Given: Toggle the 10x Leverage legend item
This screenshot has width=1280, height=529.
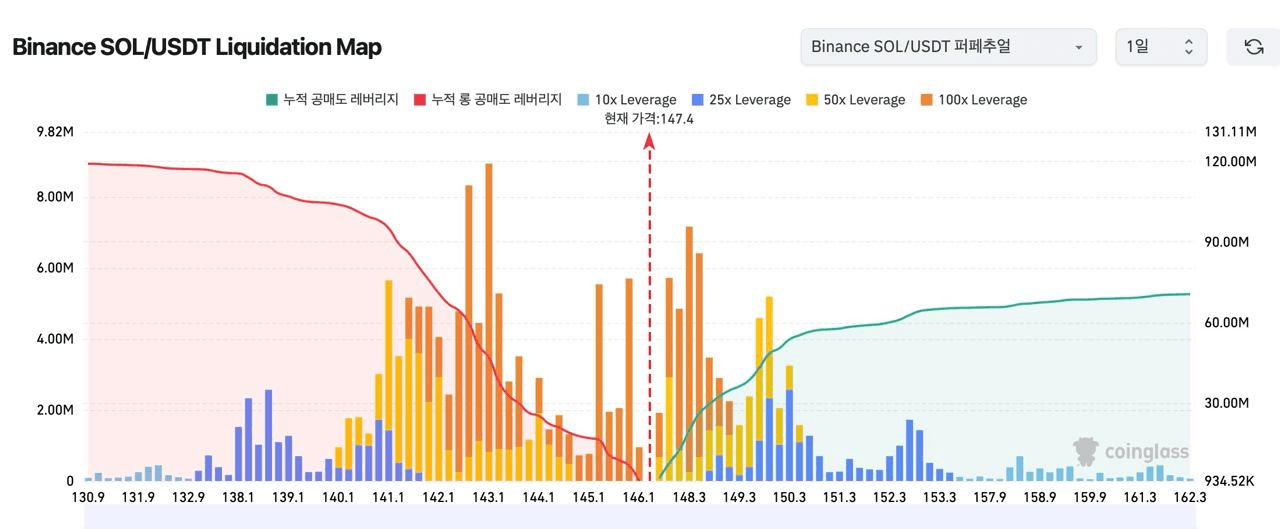Looking at the screenshot, I should (x=626, y=100).
